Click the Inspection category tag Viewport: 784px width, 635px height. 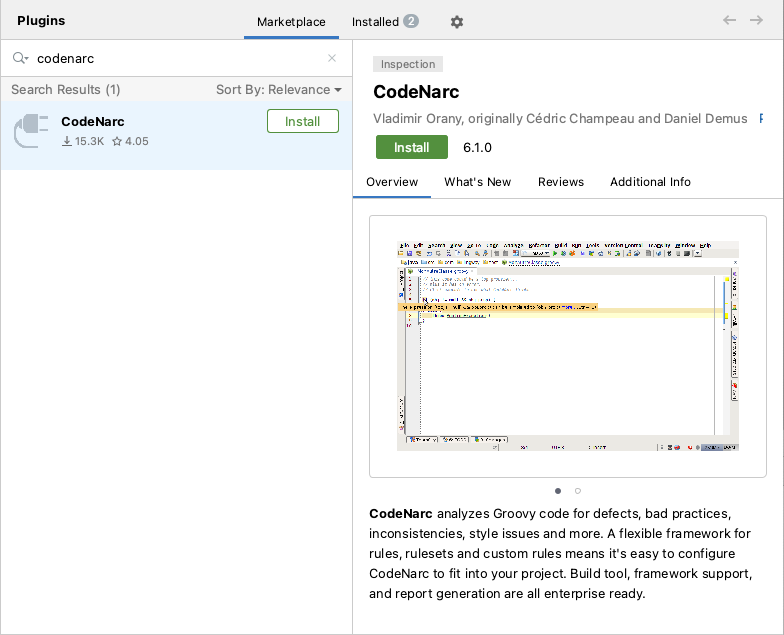pyautogui.click(x=408, y=64)
